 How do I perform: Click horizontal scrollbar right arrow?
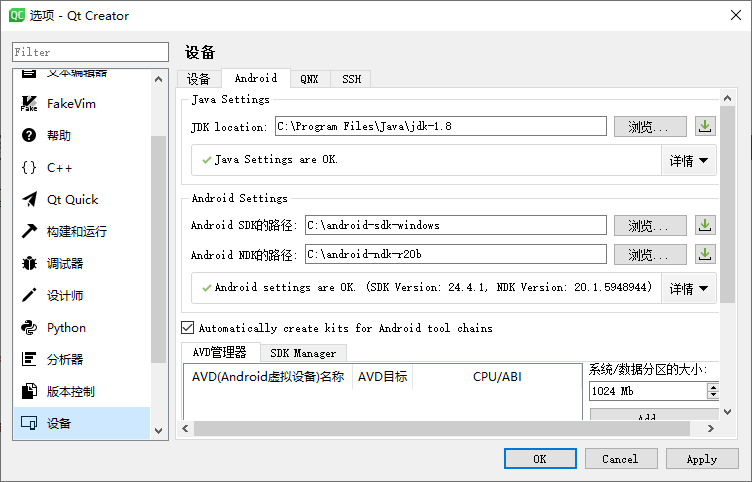(711, 428)
